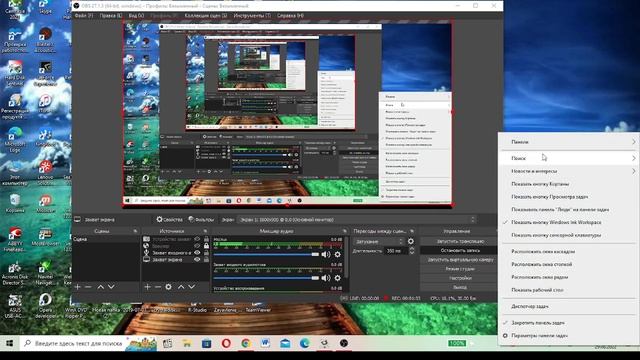Click the Запустить трансляцию button
The image size is (640, 360).
pyautogui.click(x=460, y=241)
